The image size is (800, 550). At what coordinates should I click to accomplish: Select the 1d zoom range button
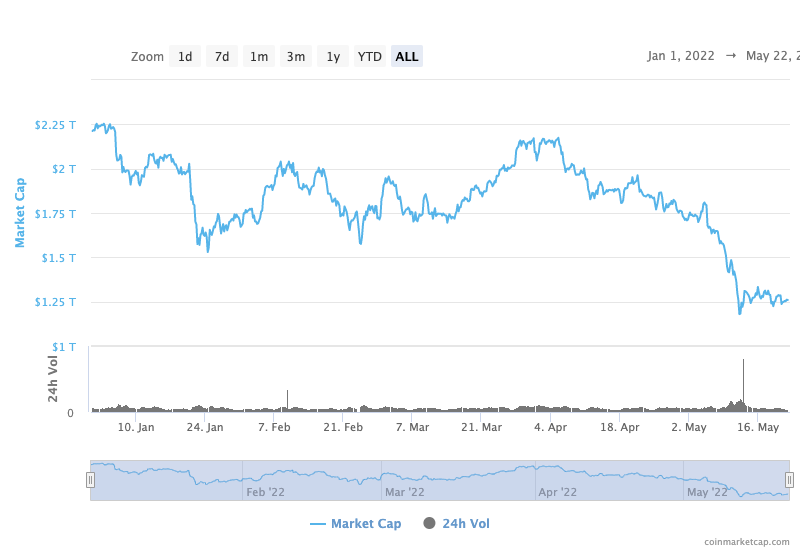[185, 56]
